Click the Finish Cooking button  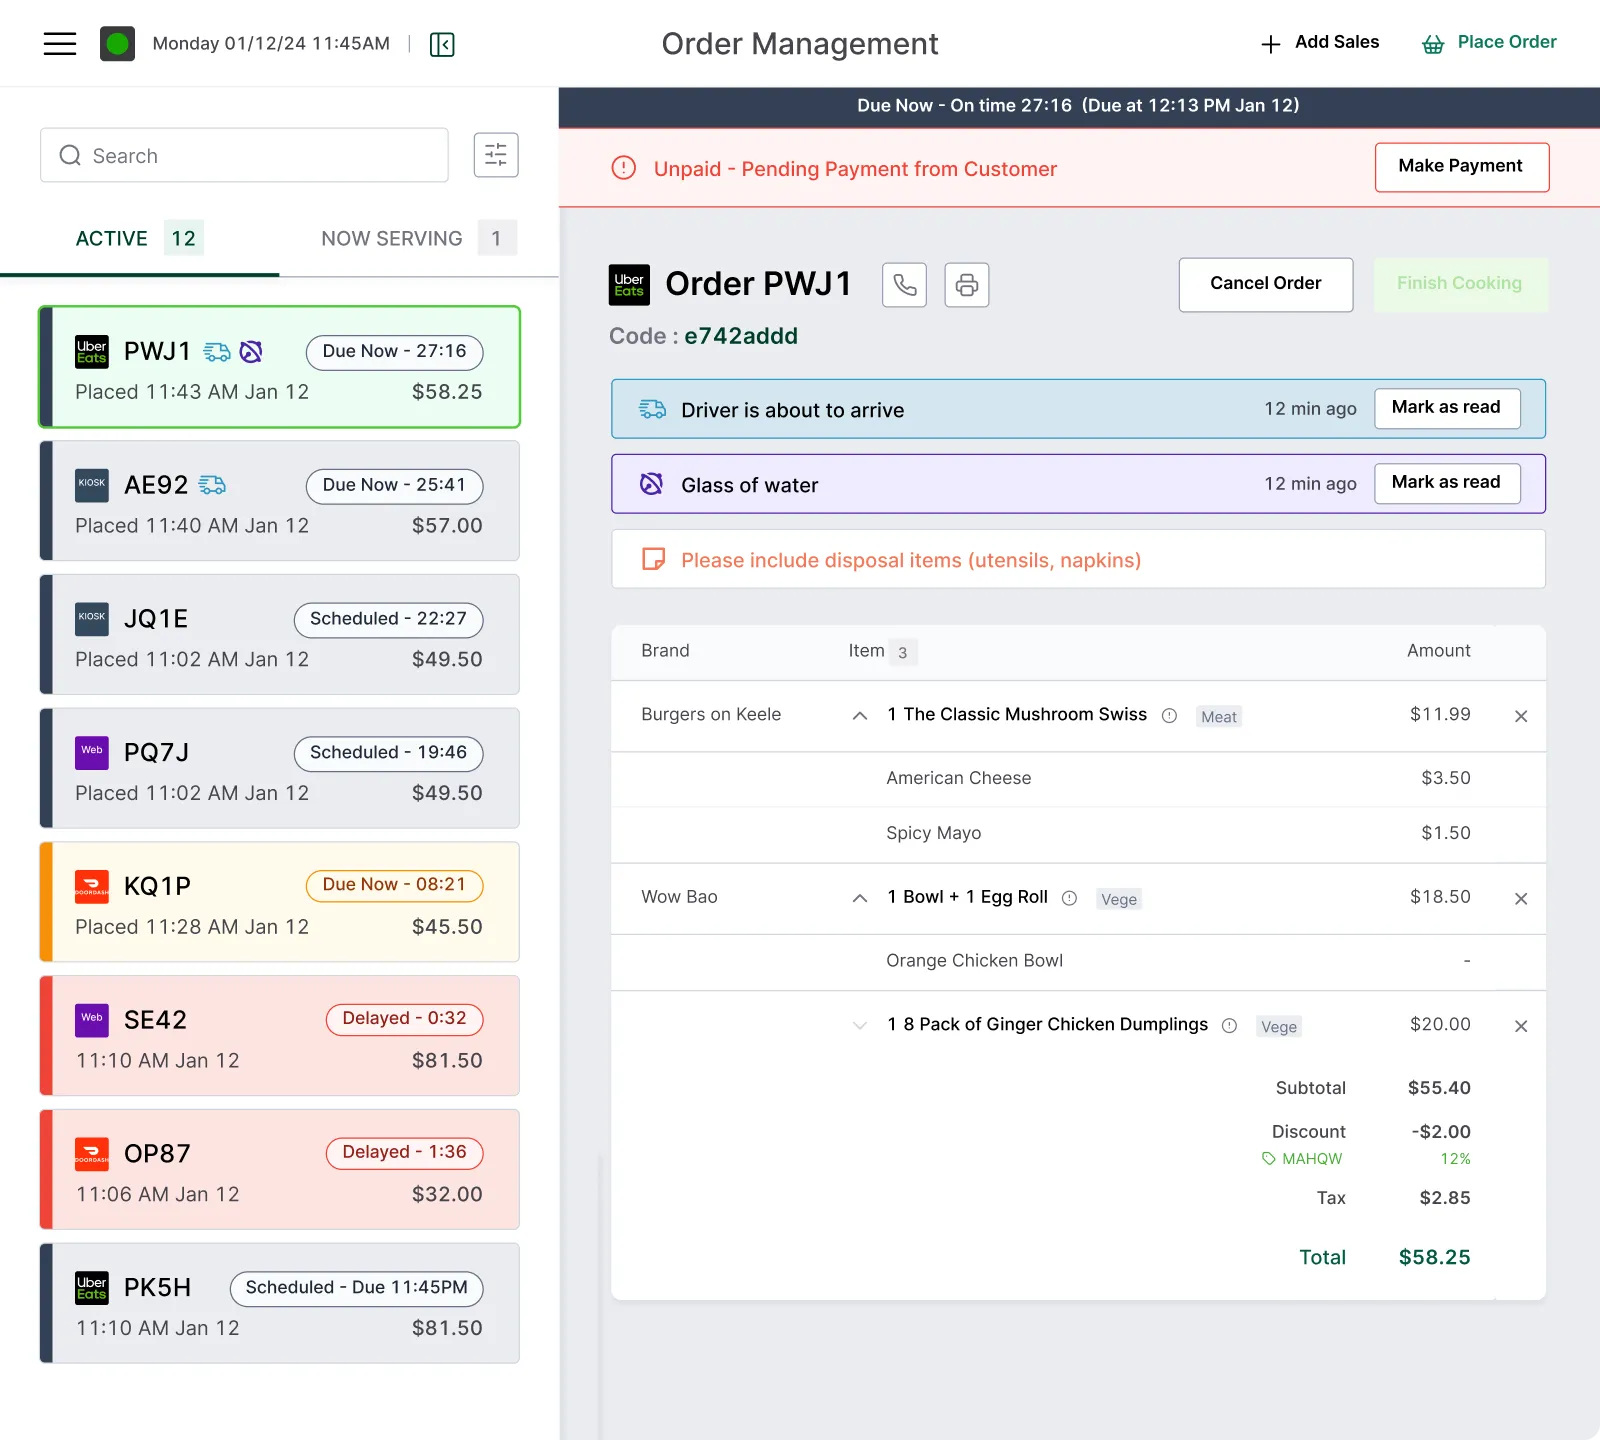[1460, 285]
